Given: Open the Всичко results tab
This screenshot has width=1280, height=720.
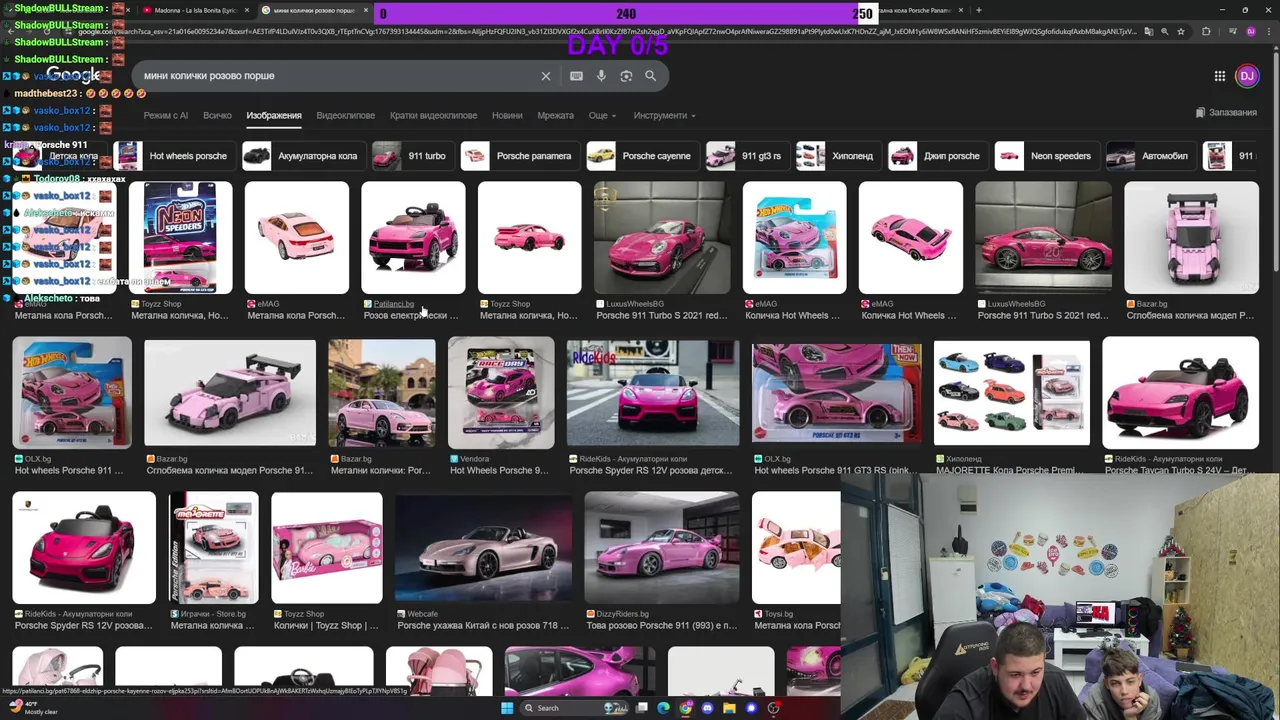Looking at the screenshot, I should 217,115.
